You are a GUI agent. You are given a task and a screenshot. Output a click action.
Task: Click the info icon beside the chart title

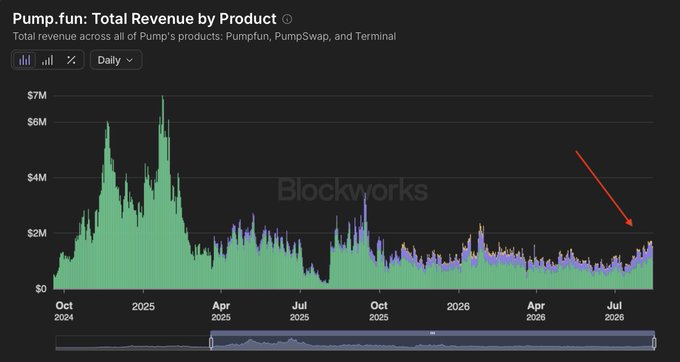pyautogui.click(x=287, y=19)
